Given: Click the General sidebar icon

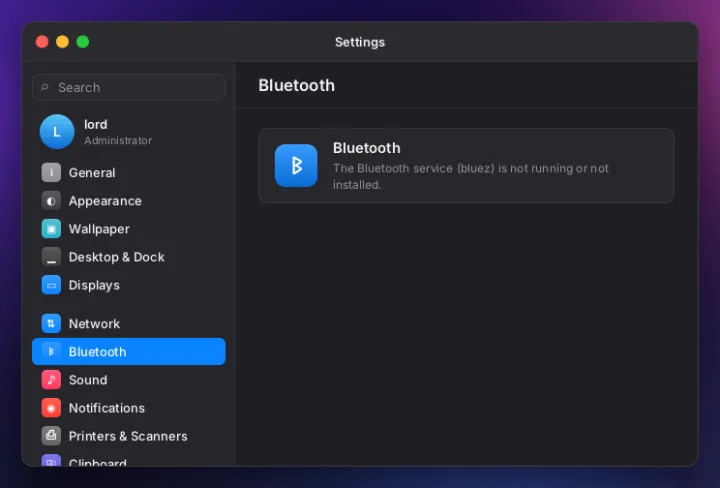Looking at the screenshot, I should pos(51,173).
